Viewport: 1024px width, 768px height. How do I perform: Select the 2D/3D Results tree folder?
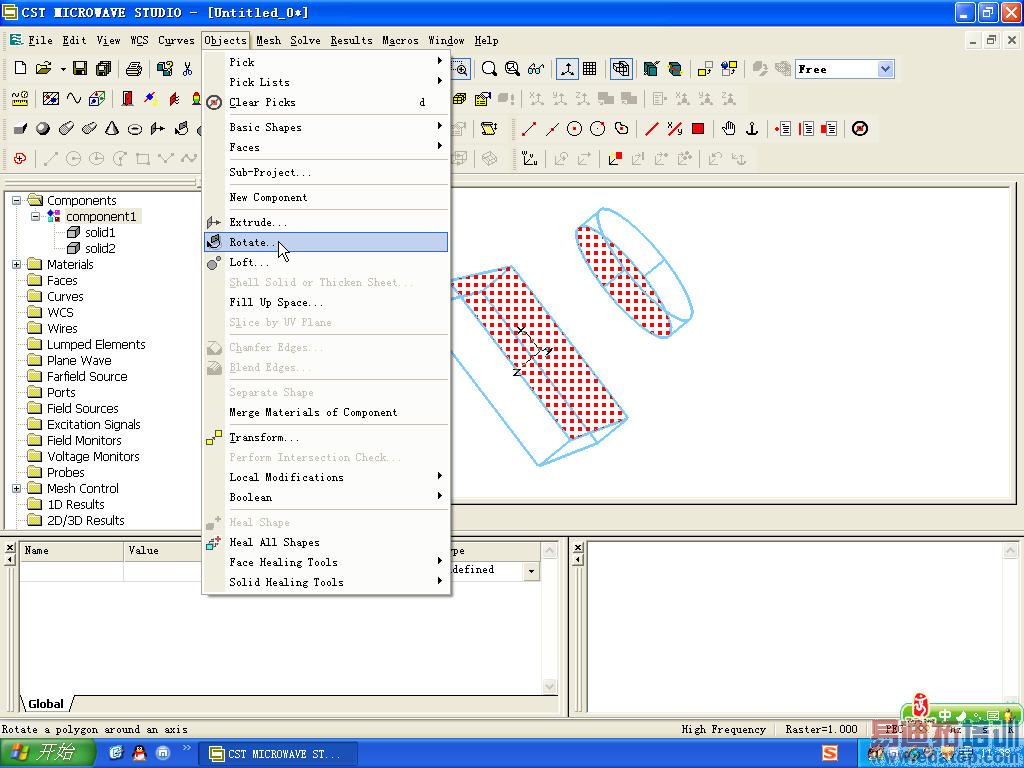[86, 520]
